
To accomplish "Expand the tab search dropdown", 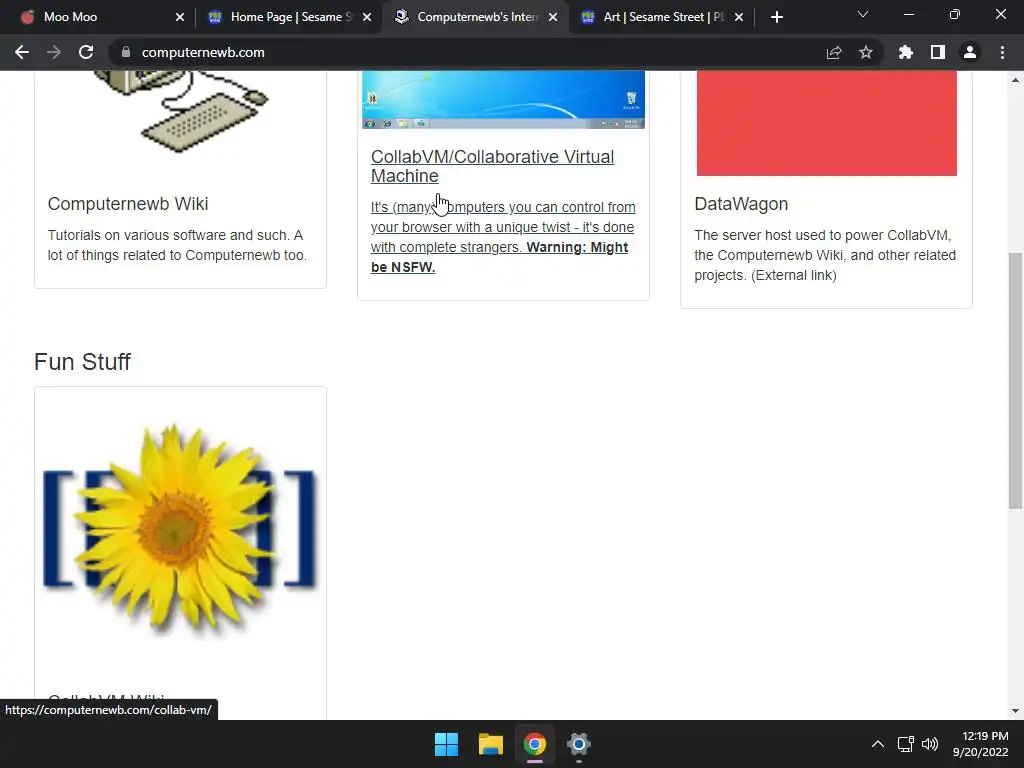I will 863,14.
